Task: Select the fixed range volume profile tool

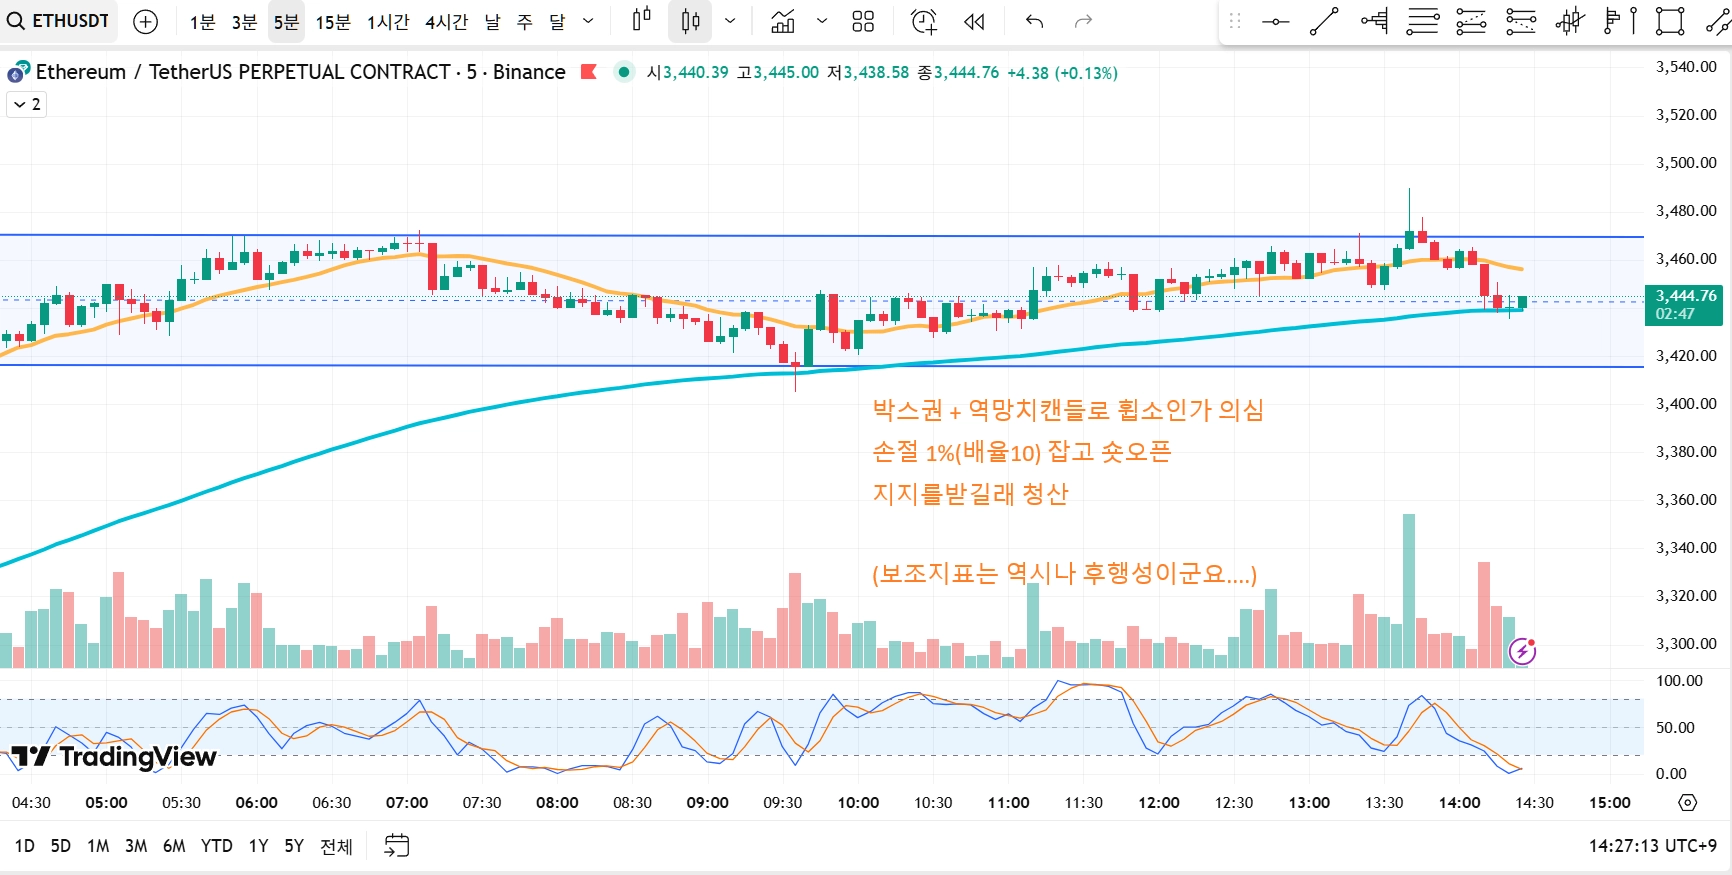Action: [x=1374, y=21]
